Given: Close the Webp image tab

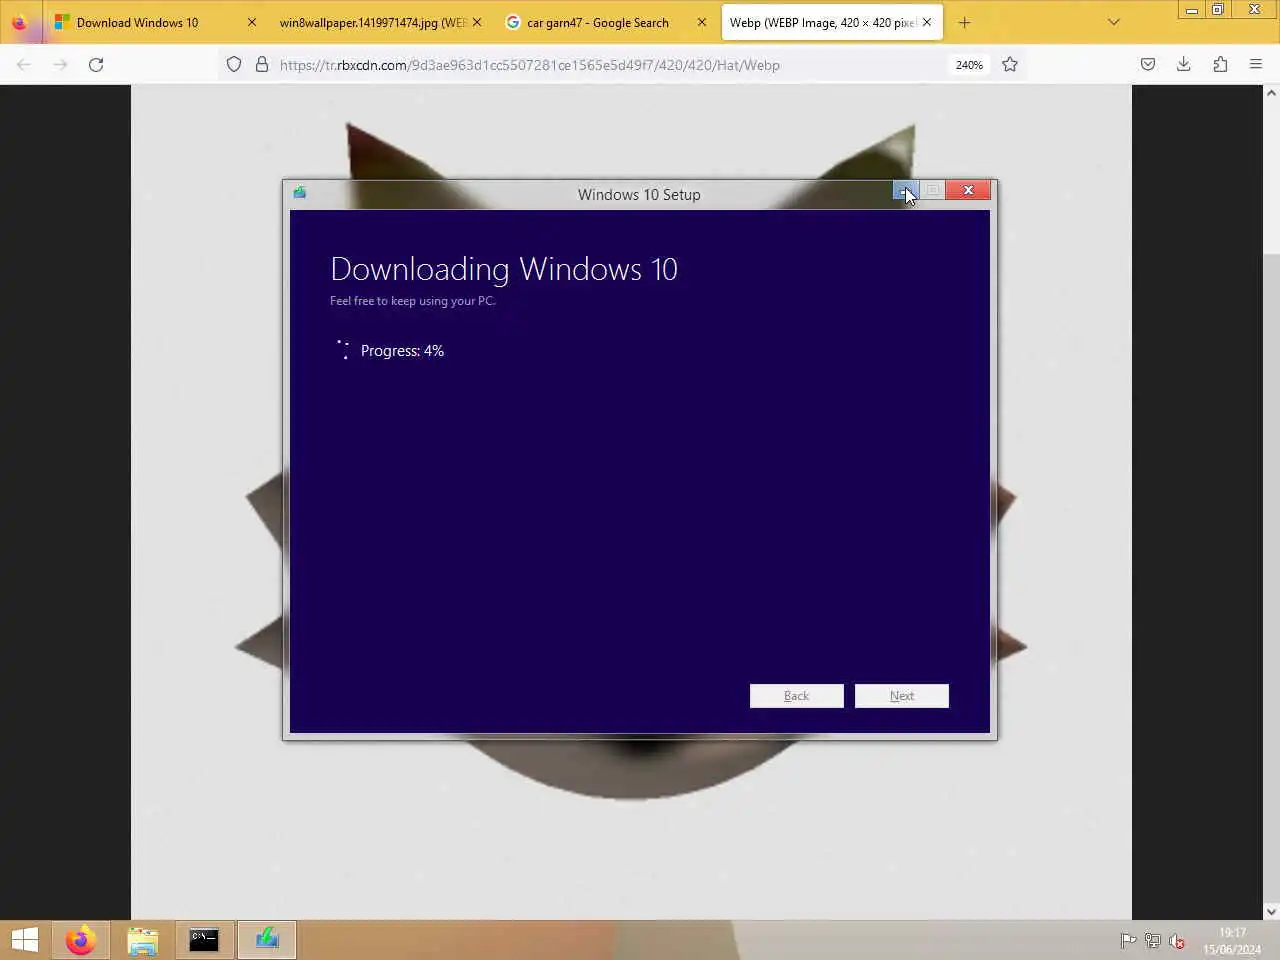Looking at the screenshot, I should pyautogui.click(x=926, y=22).
